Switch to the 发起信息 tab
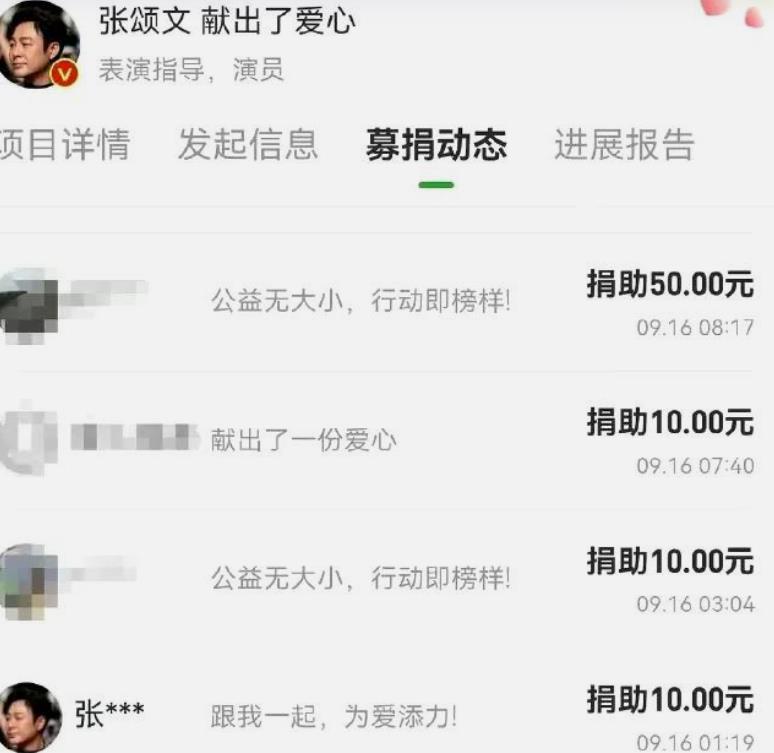The height and width of the screenshot is (753, 774). [x=248, y=144]
